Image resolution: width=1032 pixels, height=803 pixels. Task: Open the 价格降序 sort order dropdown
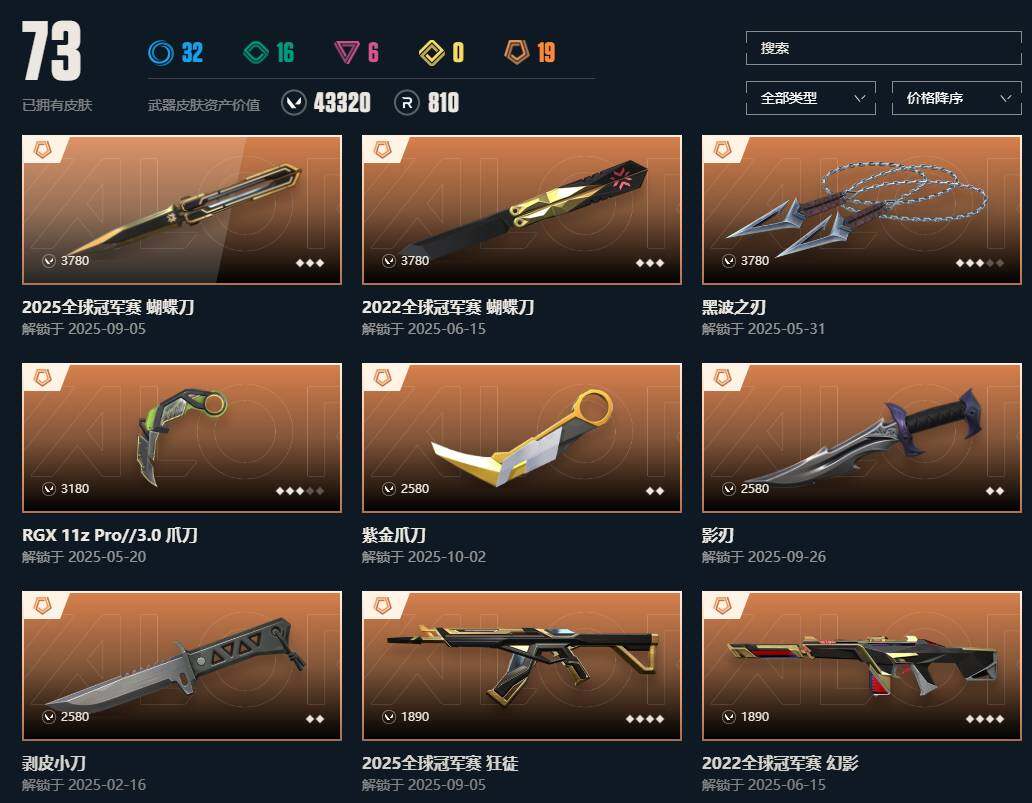pos(956,98)
